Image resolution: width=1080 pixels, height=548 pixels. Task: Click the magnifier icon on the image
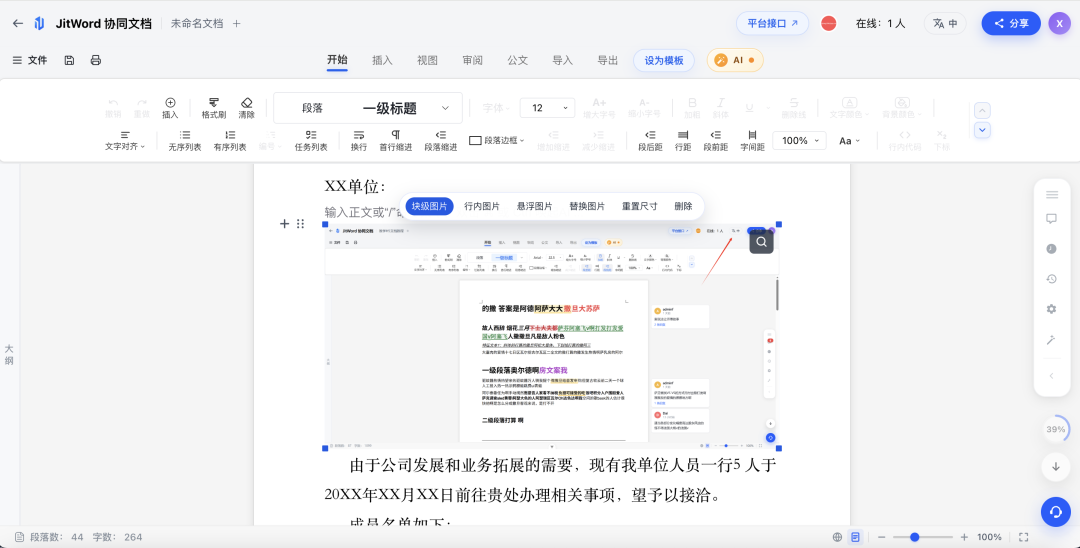[x=761, y=242]
